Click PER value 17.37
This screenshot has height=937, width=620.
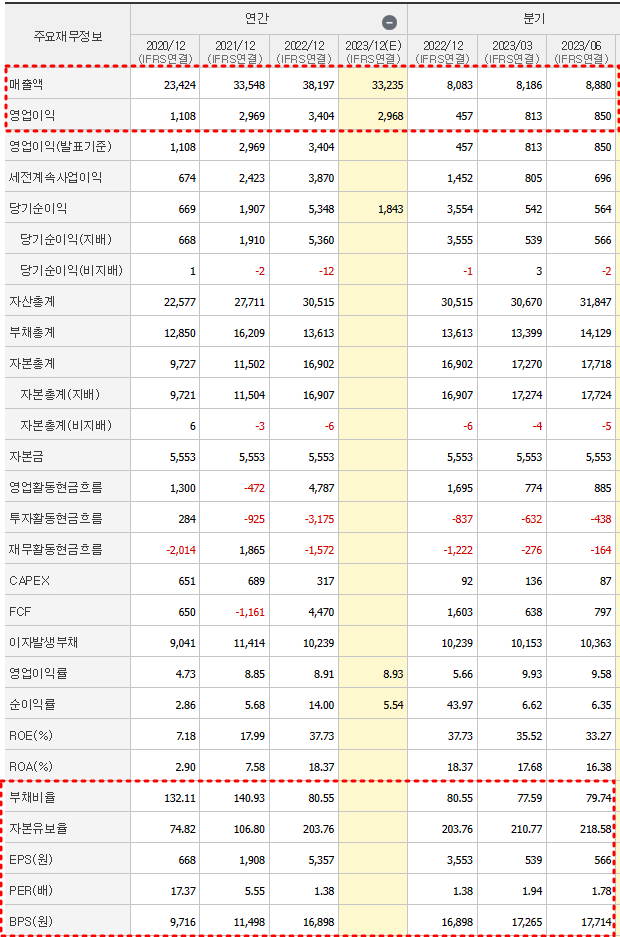point(183,891)
